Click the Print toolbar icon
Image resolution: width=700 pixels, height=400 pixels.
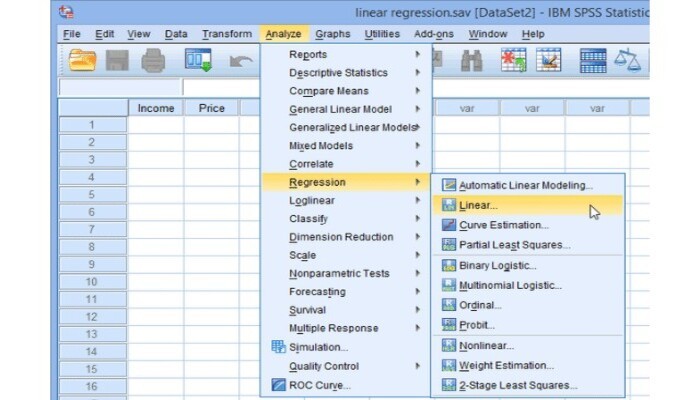coord(153,60)
